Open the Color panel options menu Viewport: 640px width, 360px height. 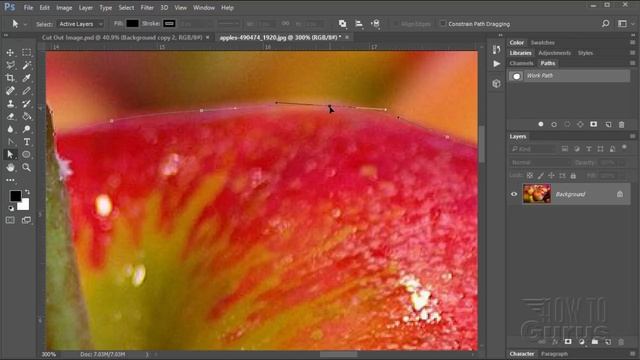pos(632,42)
